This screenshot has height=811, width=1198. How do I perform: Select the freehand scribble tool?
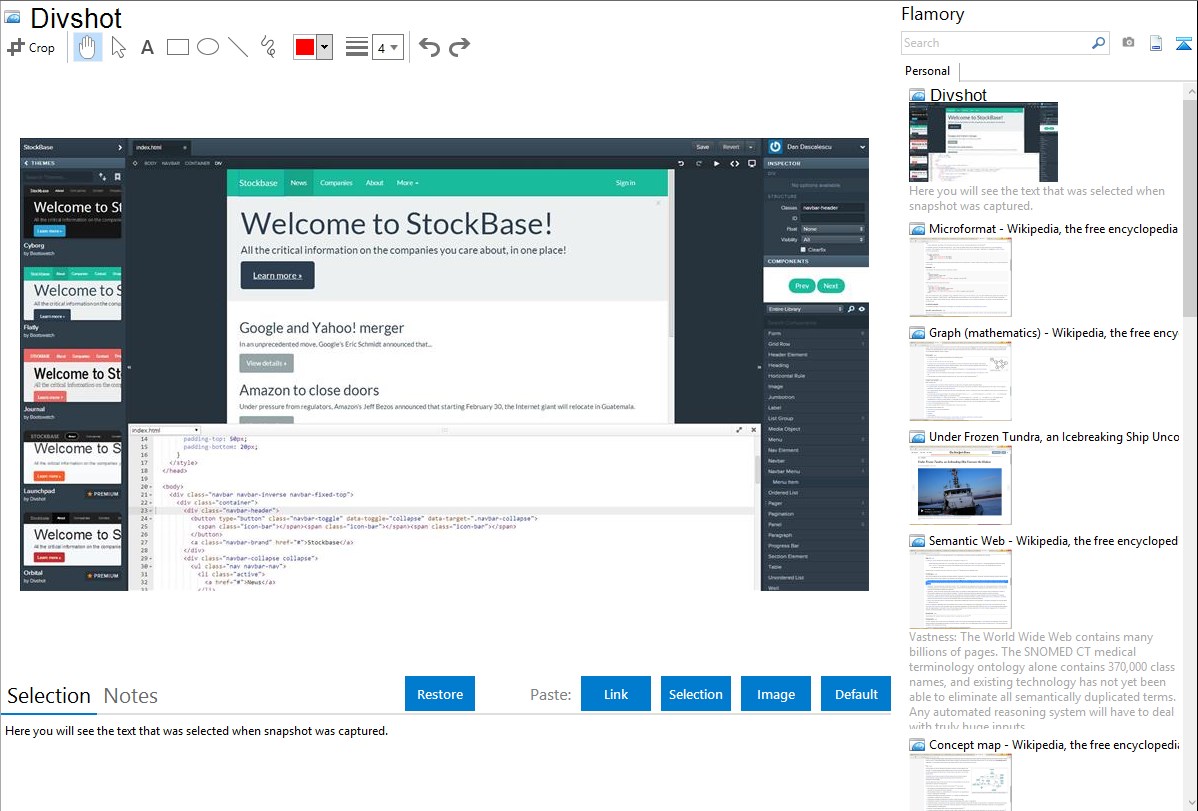coord(268,47)
